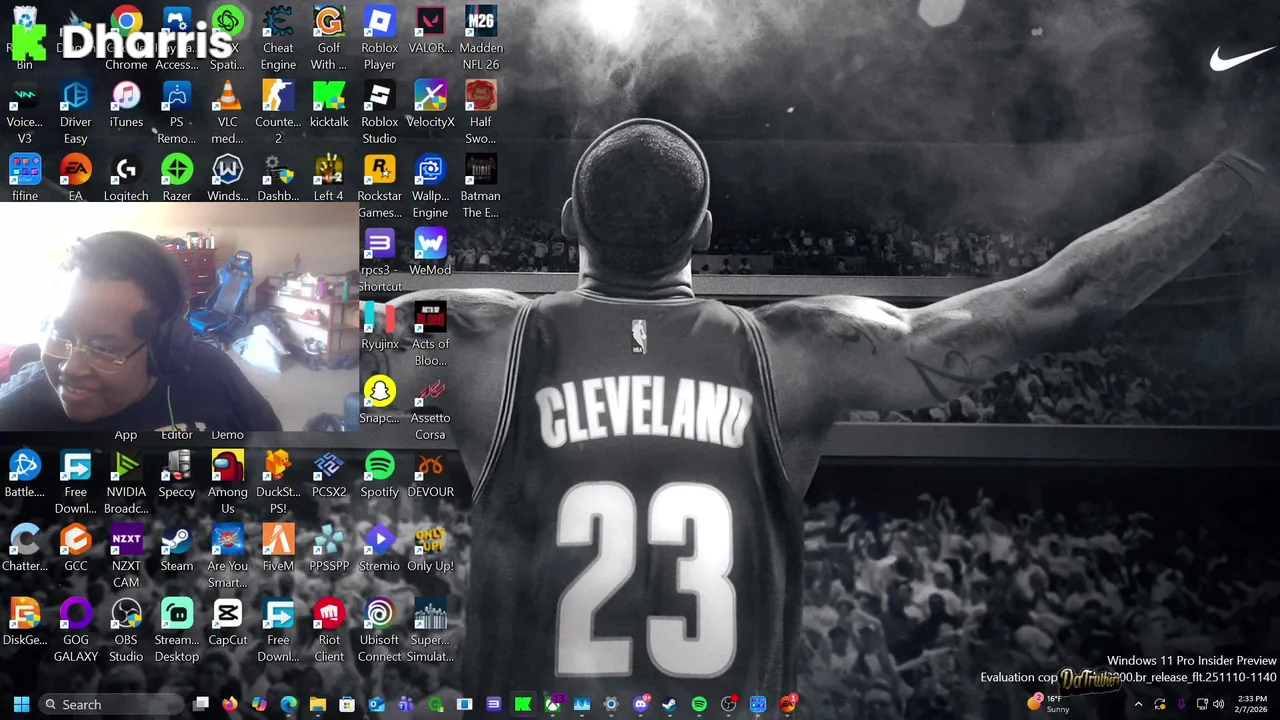Launch Left 4 Dead desktop shortcut

tap(329, 178)
